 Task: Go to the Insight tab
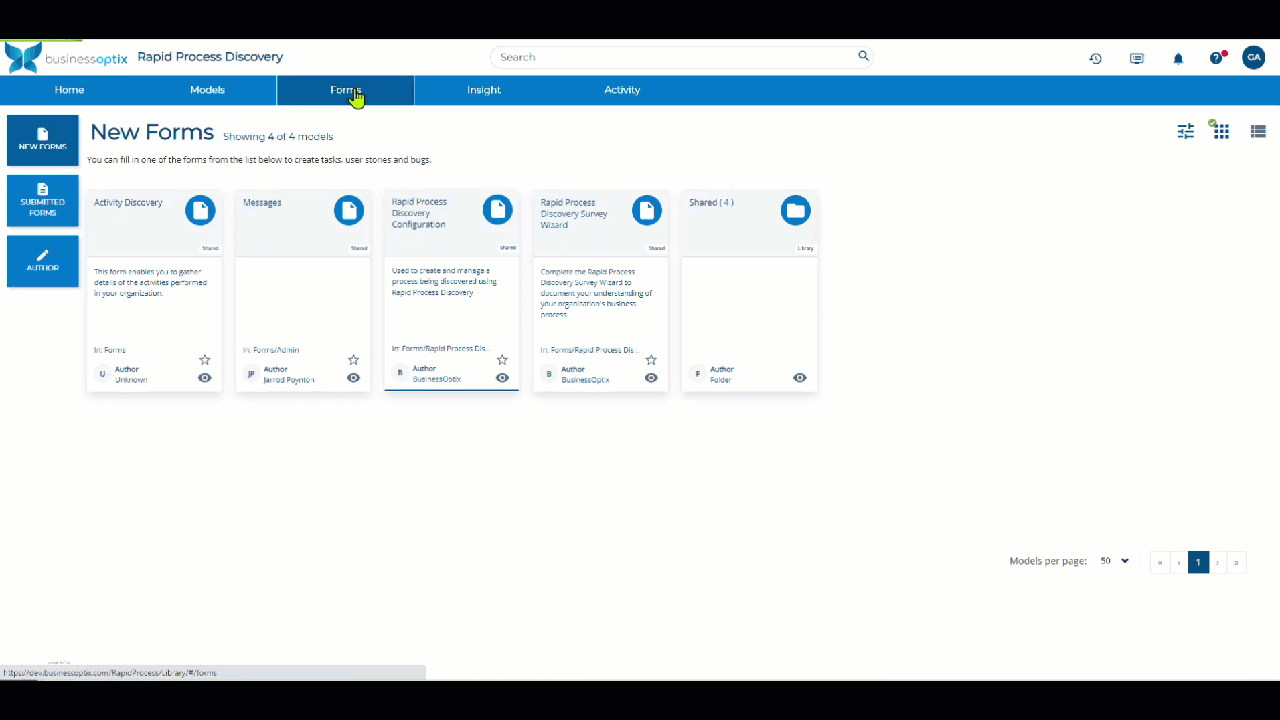click(484, 90)
